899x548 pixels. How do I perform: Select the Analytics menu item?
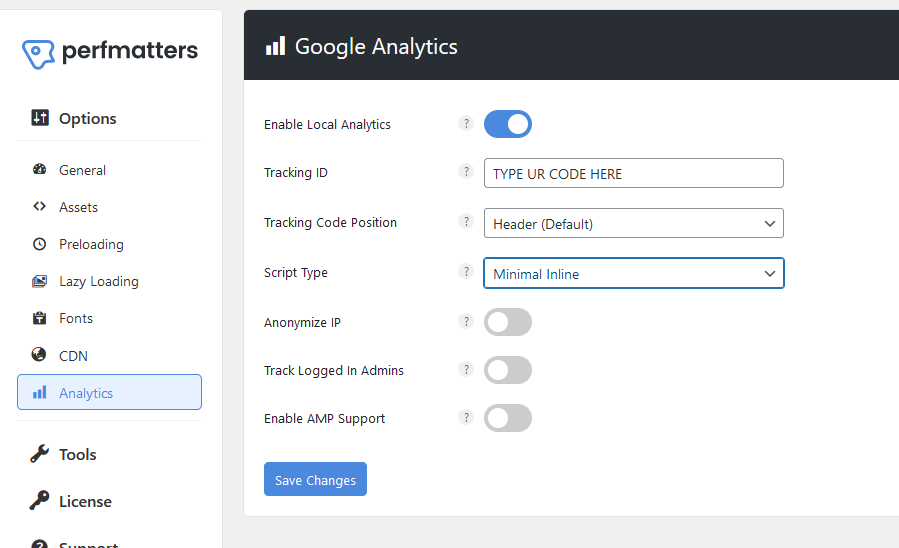tap(110, 392)
